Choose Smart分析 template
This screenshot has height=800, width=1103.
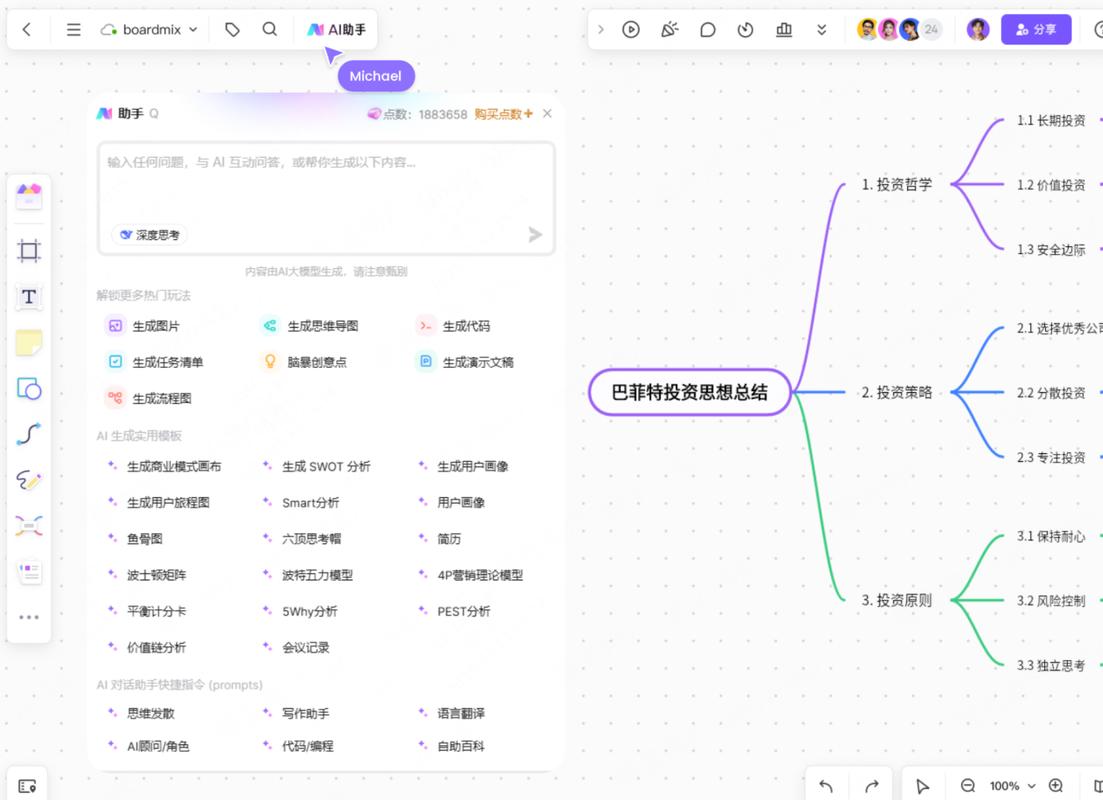301,502
